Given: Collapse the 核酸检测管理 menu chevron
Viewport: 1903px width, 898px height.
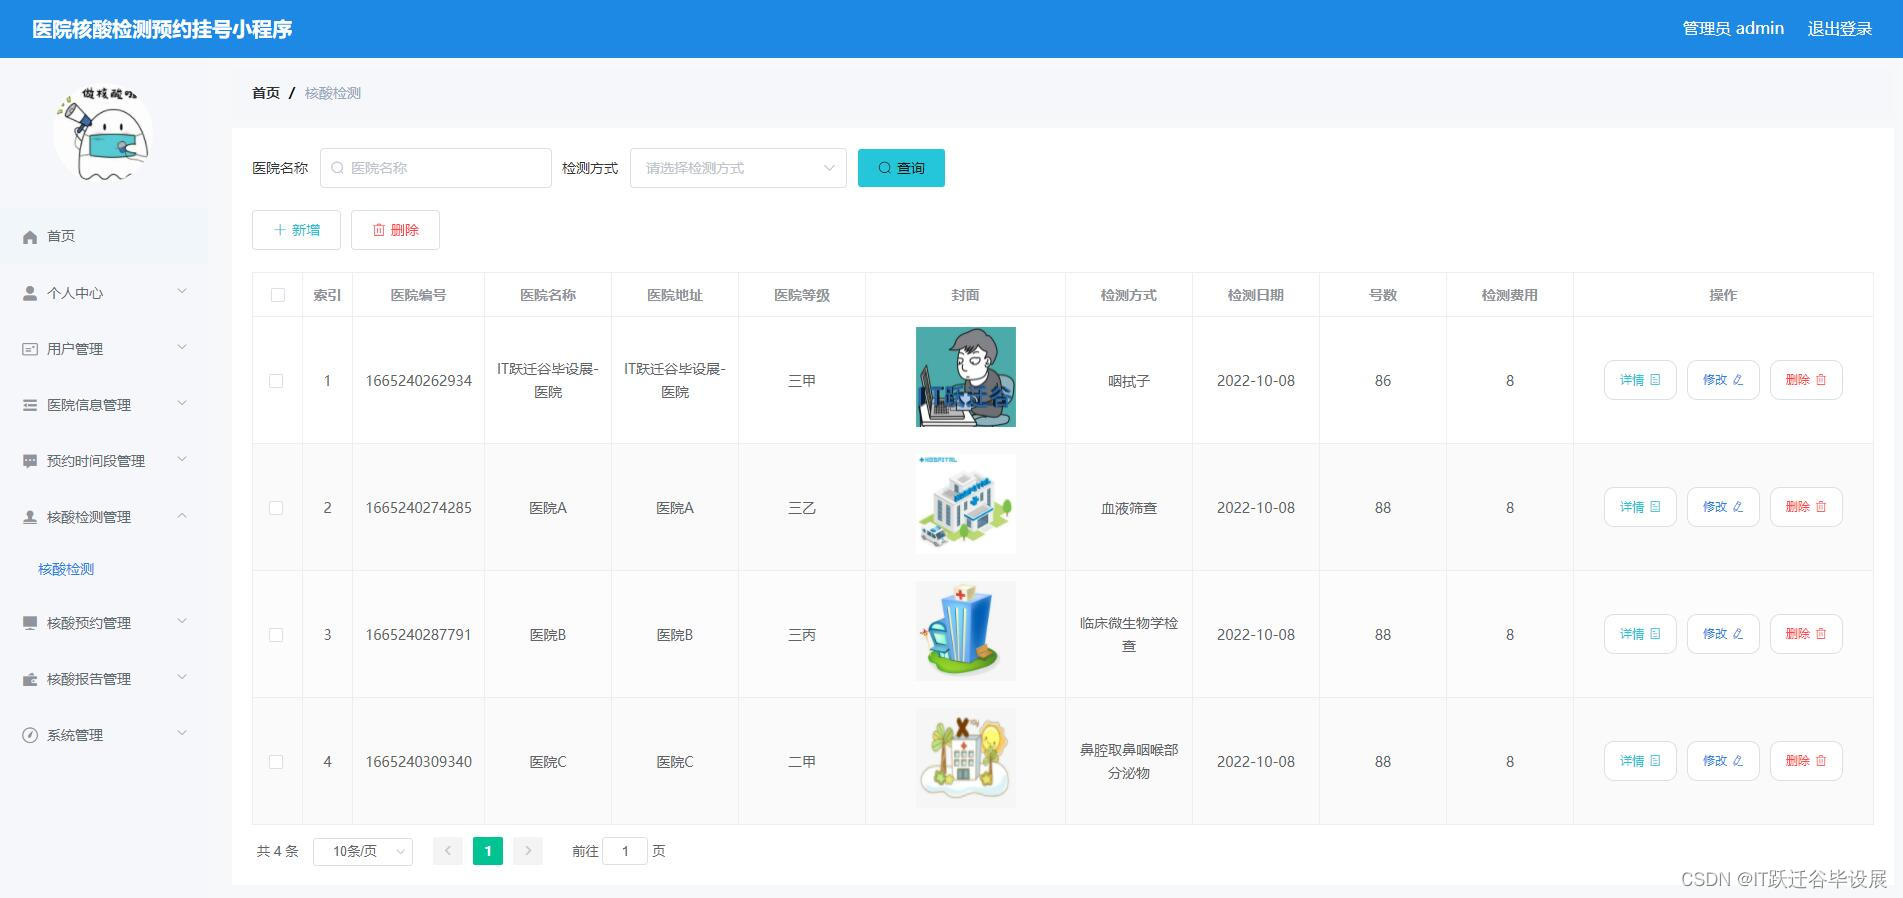Looking at the screenshot, I should (182, 516).
